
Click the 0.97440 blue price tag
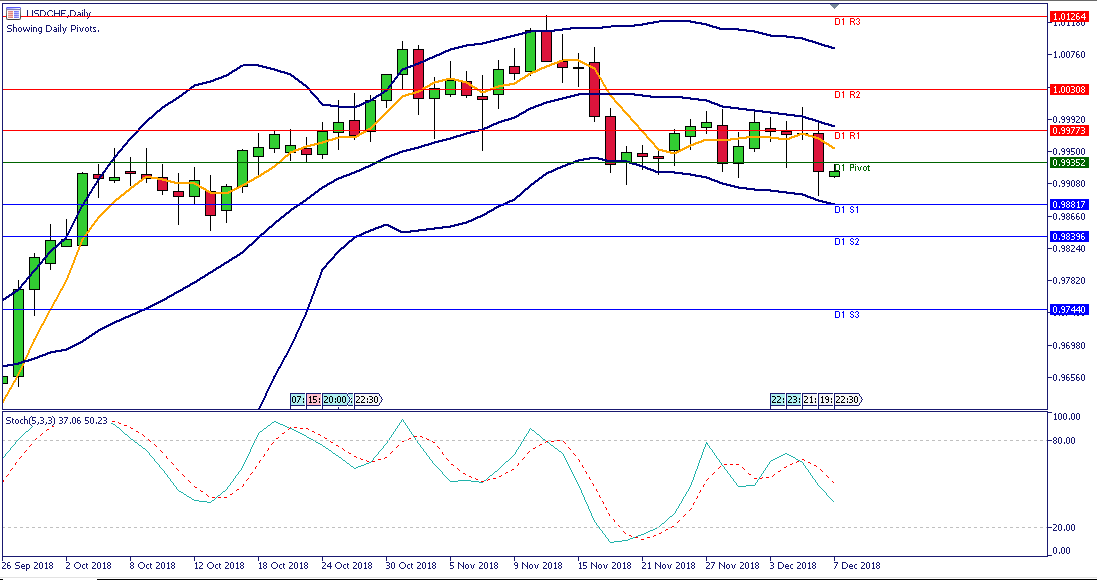point(1068,309)
